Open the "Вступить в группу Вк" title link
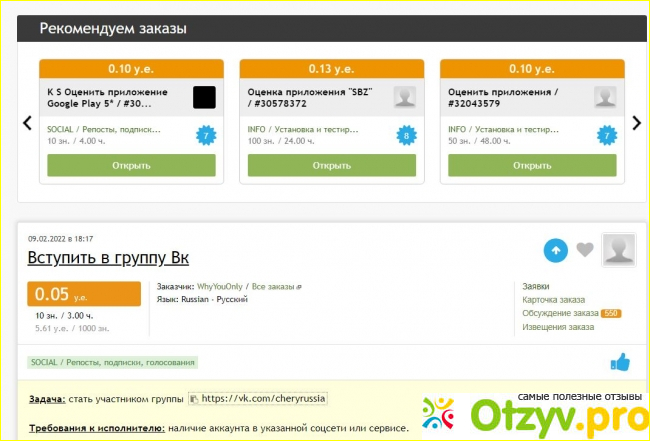 (108, 258)
